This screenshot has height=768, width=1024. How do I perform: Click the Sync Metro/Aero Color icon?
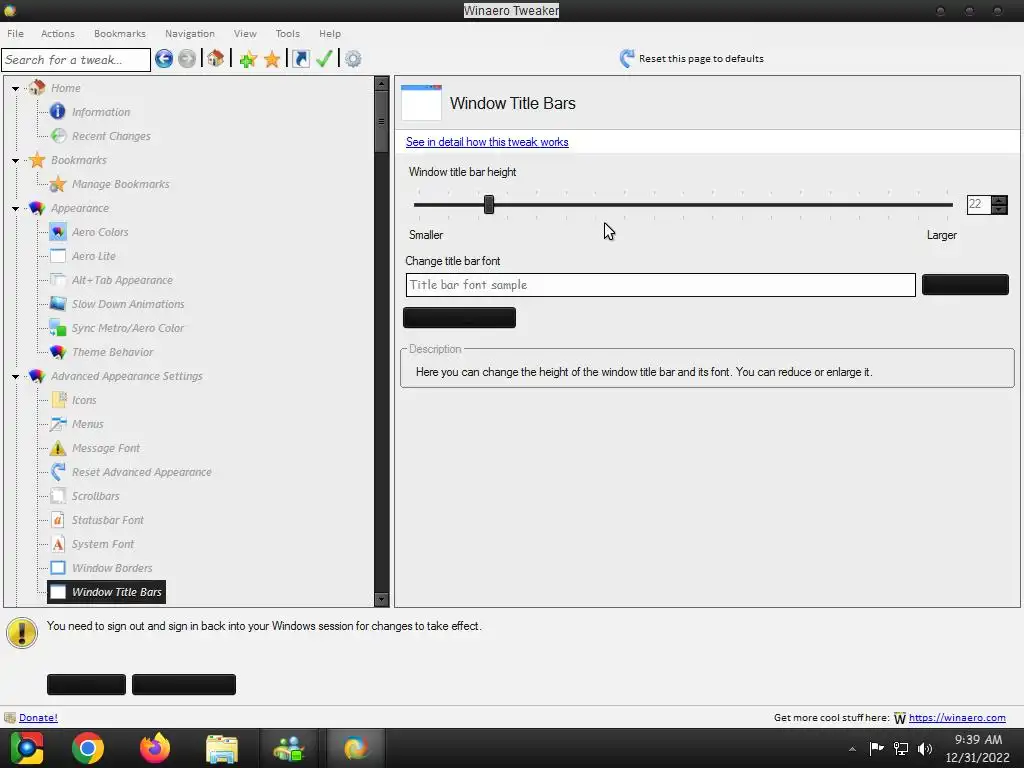tap(57, 328)
